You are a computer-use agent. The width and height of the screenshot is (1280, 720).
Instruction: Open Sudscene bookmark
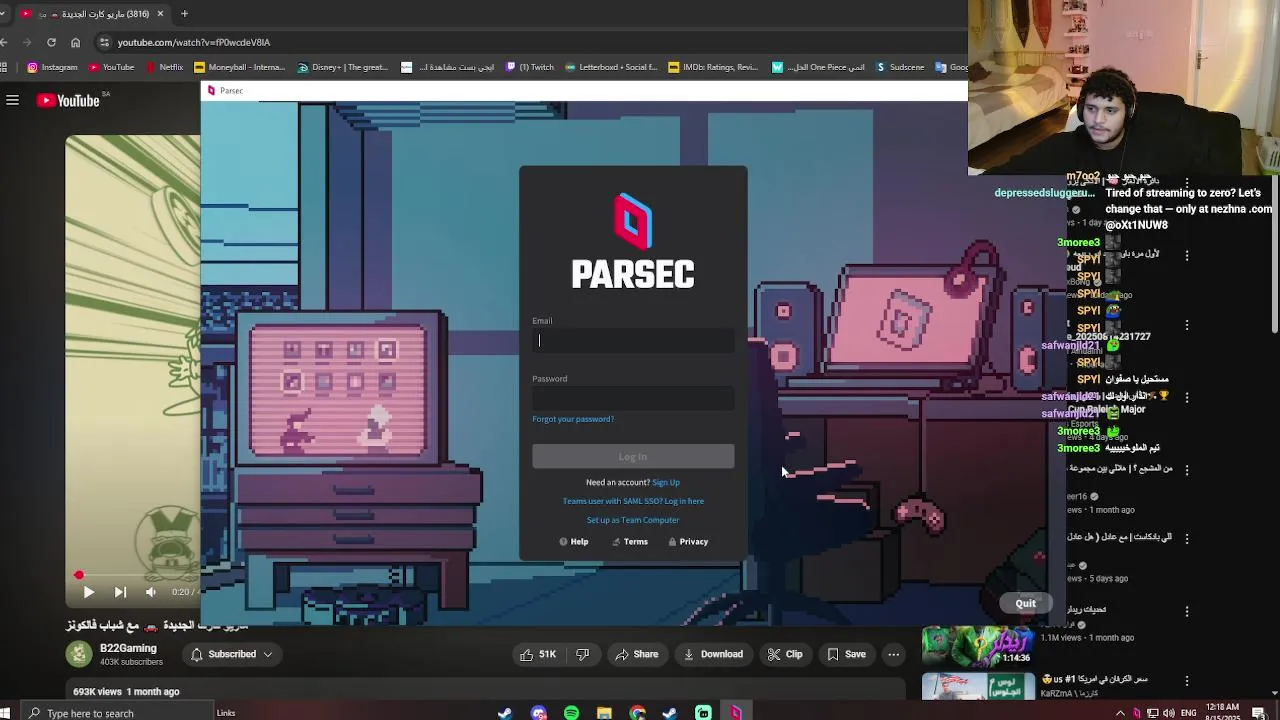[x=900, y=67]
